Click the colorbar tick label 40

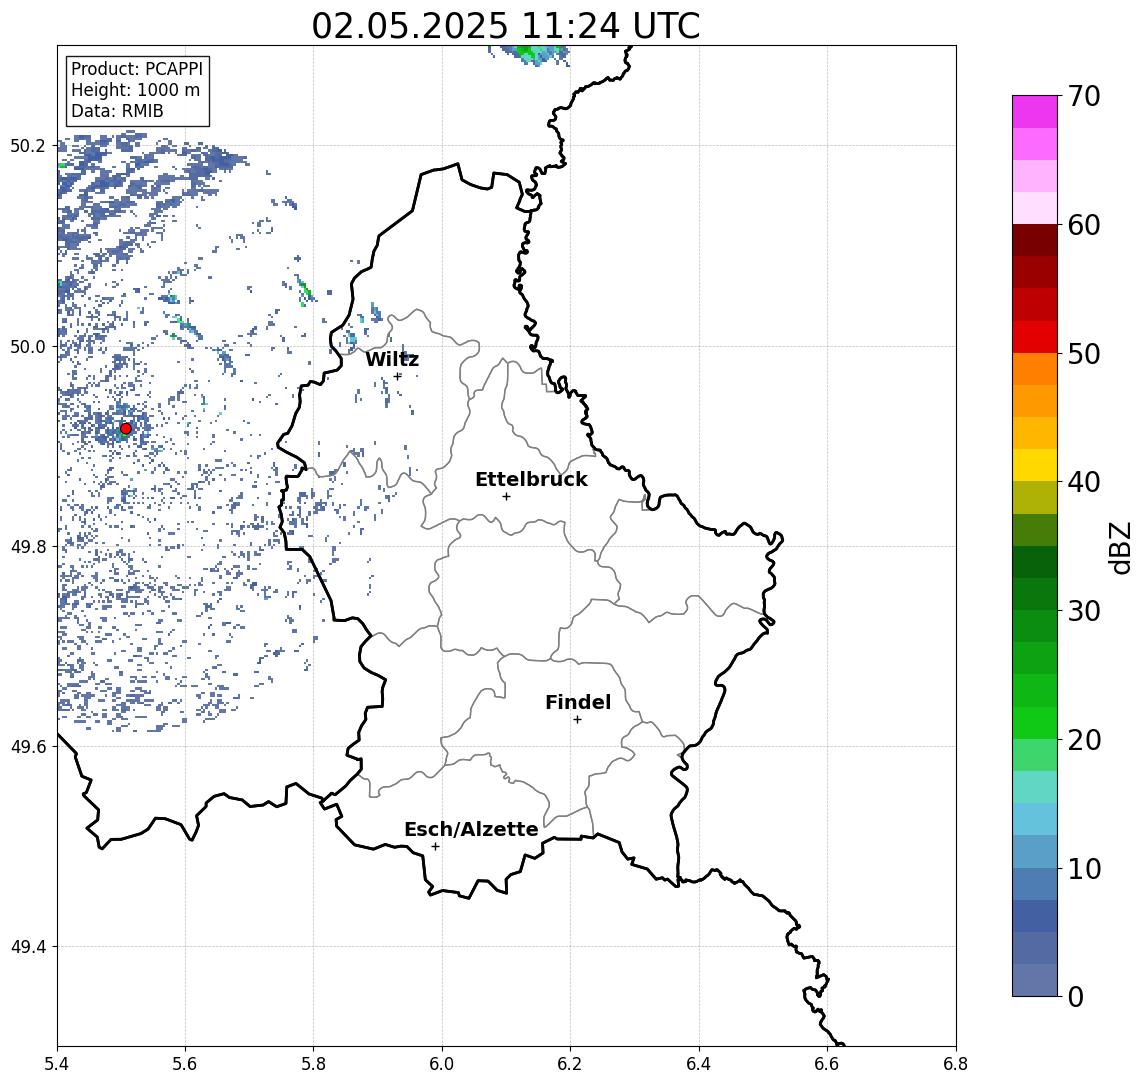[1084, 482]
